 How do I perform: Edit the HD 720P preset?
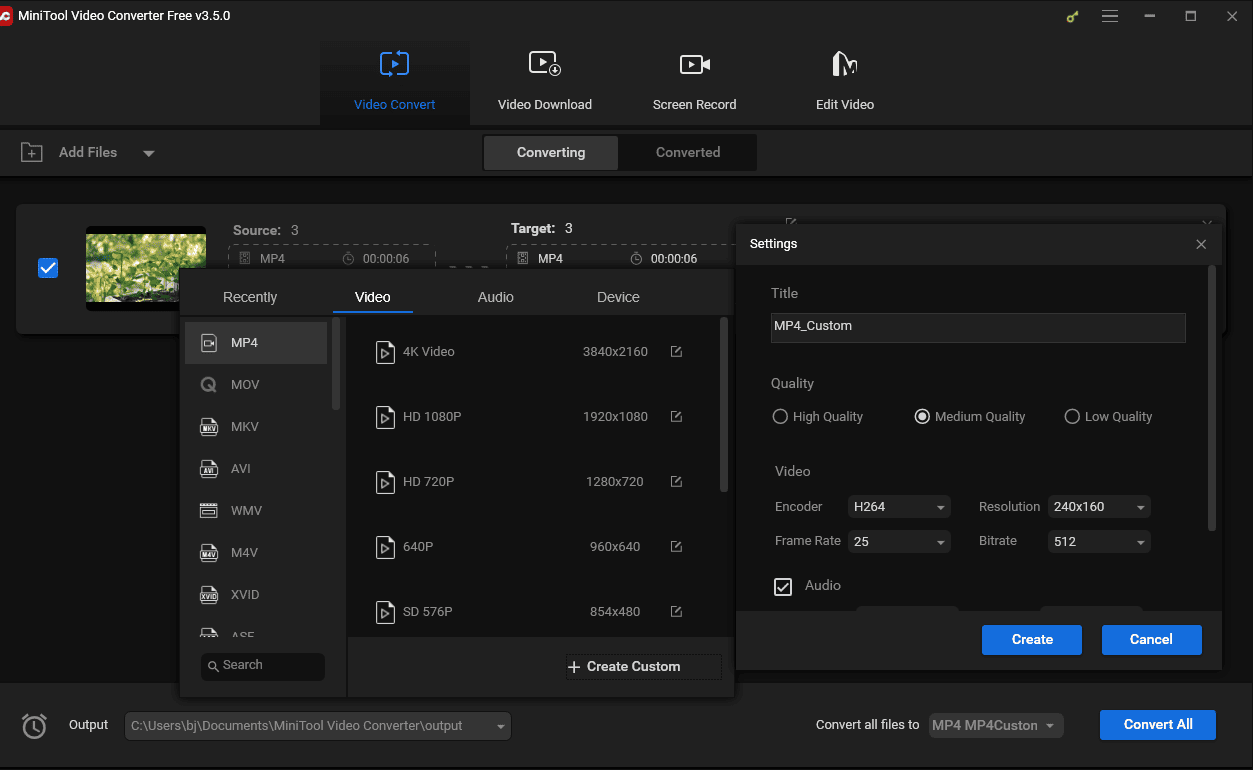click(676, 482)
